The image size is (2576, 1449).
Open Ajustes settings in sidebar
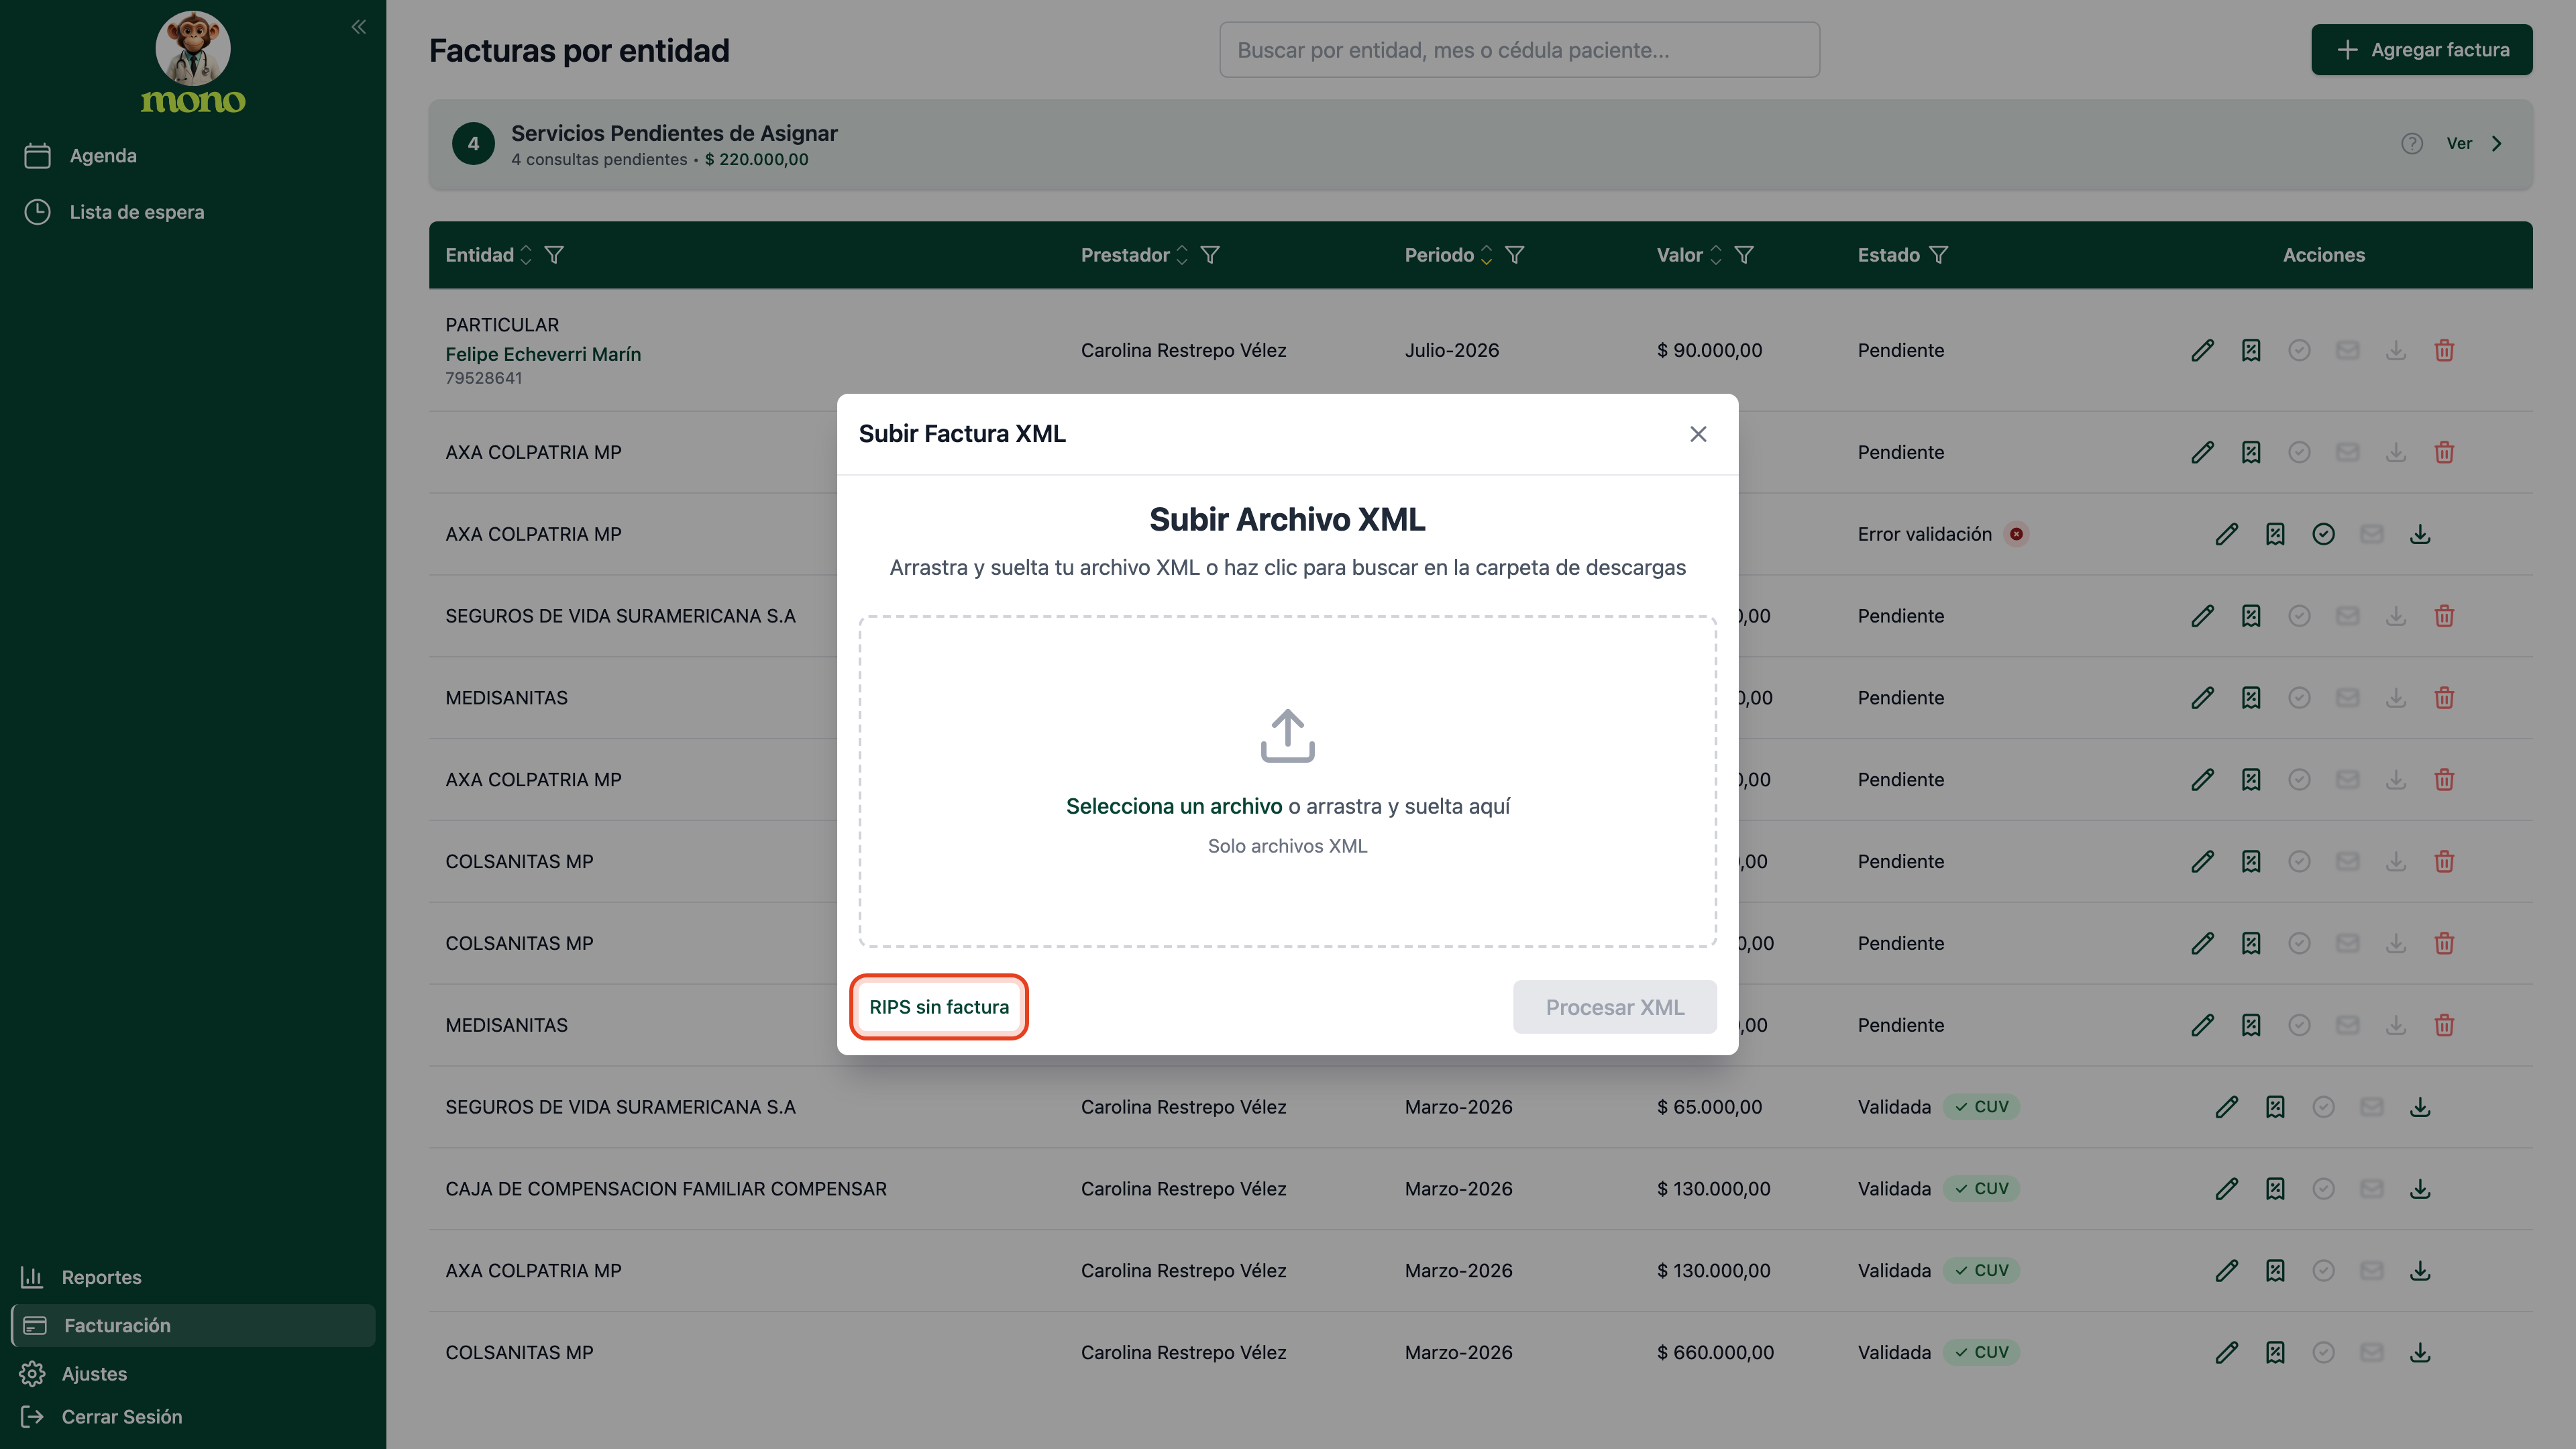[x=193, y=1374]
